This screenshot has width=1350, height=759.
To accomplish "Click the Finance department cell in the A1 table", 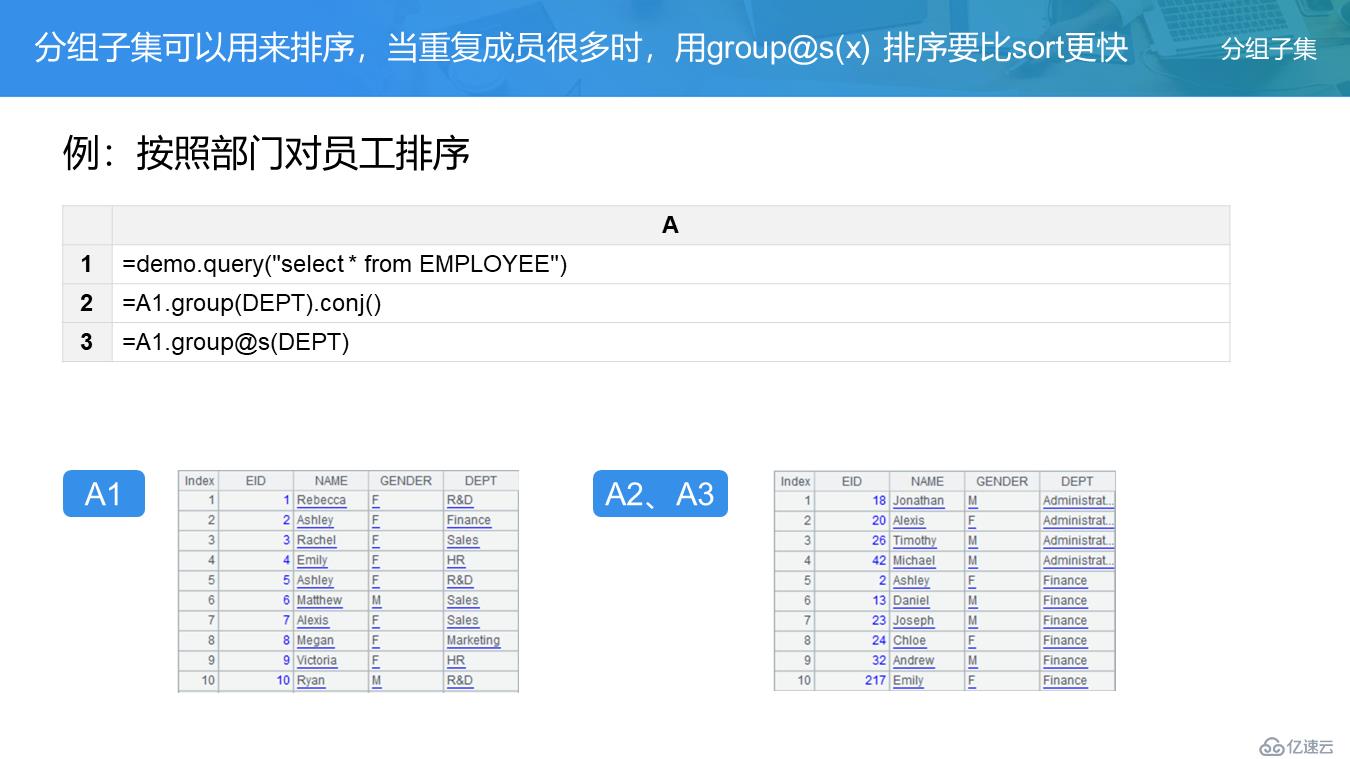I will coord(481,520).
